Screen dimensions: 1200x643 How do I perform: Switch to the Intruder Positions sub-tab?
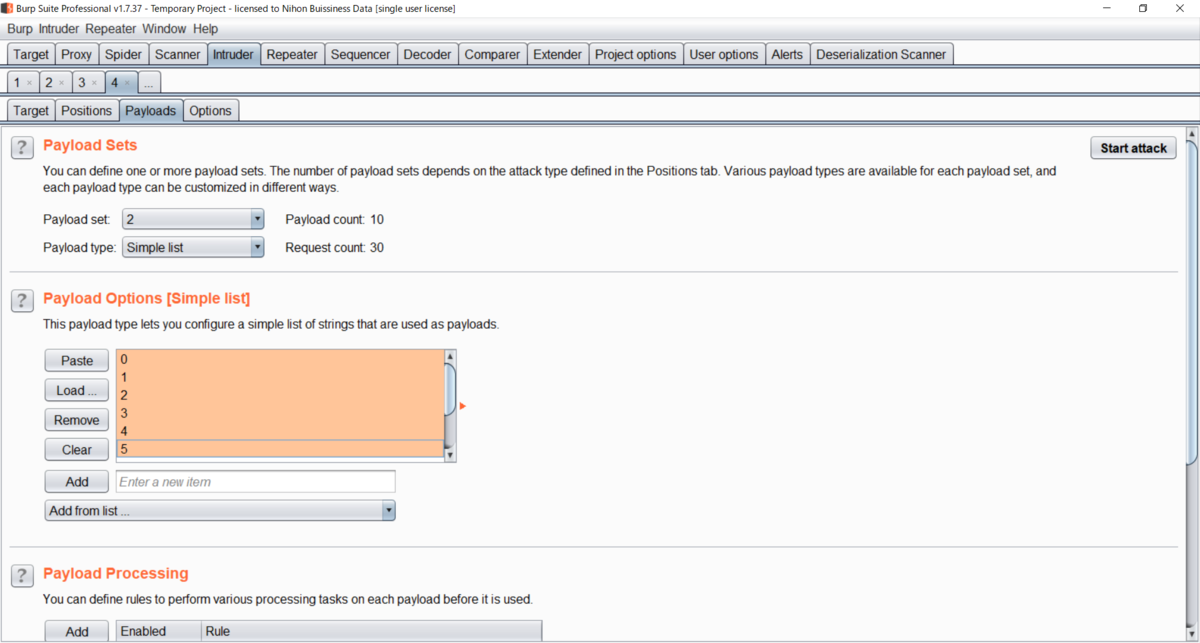pyautogui.click(x=86, y=110)
